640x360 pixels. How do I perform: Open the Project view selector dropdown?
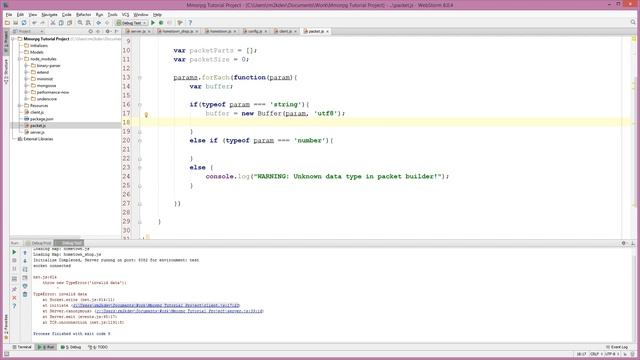(28, 31)
